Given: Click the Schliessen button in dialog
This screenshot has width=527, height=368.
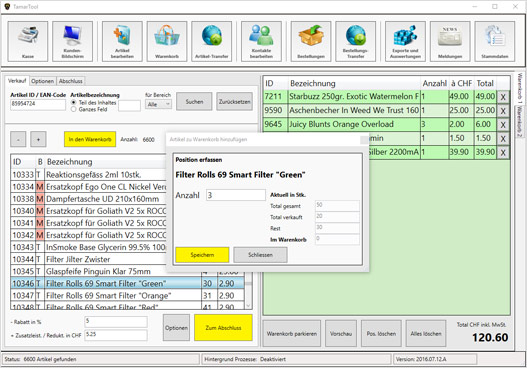Looking at the screenshot, I should (x=260, y=255).
